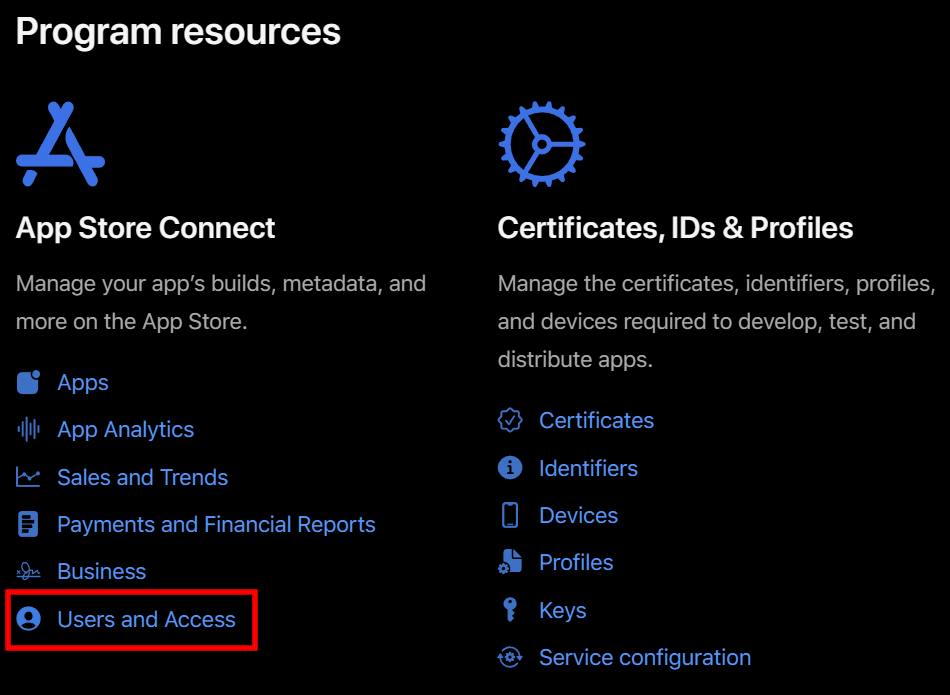The image size is (950, 695).
Task: Click the Business signature icon
Action: [x=28, y=571]
